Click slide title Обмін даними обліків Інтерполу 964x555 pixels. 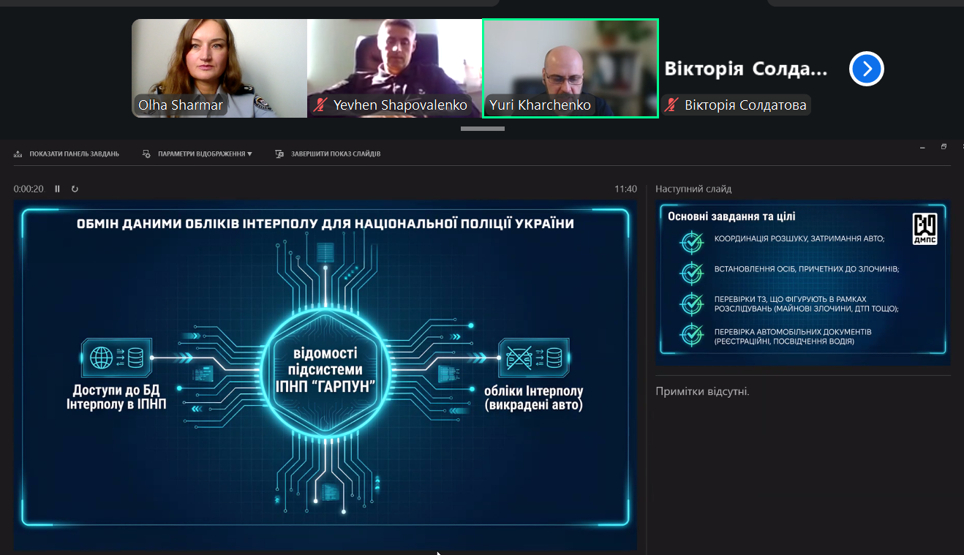(325, 224)
